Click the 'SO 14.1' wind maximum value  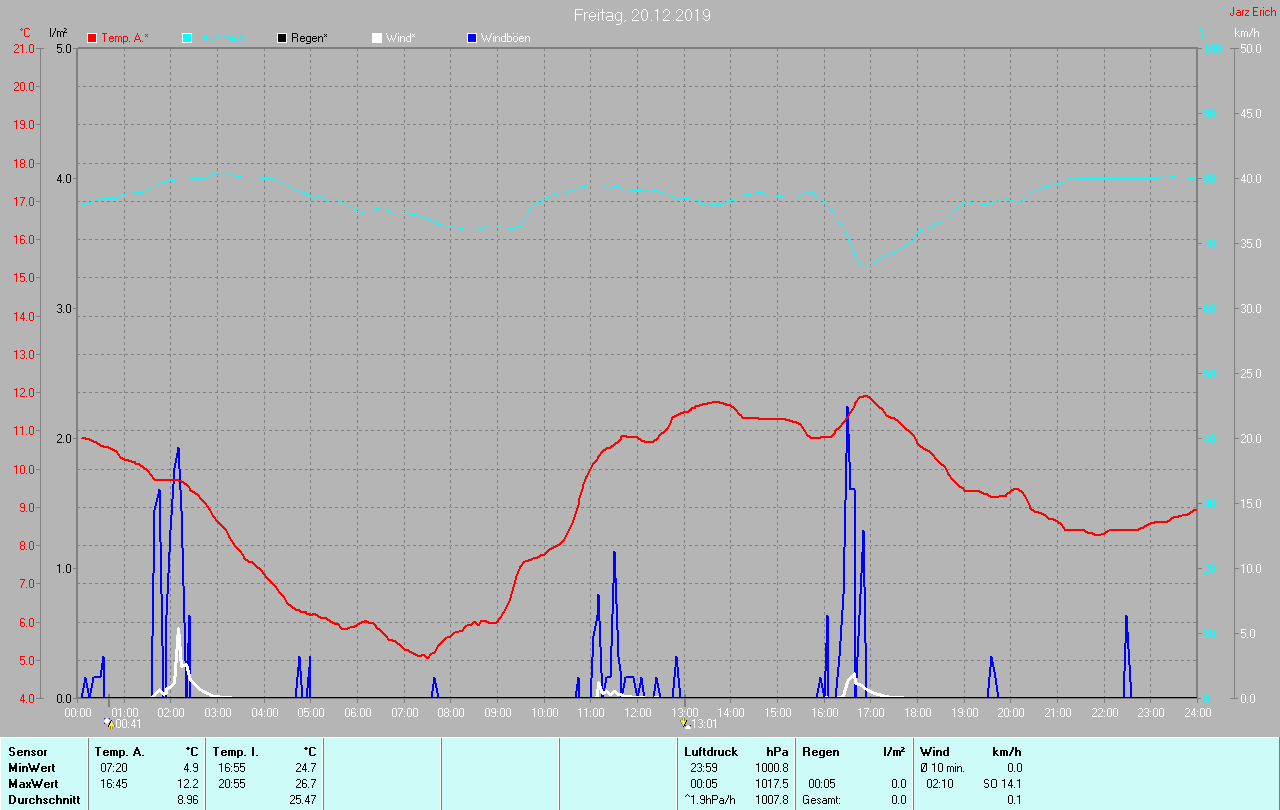point(1002,784)
